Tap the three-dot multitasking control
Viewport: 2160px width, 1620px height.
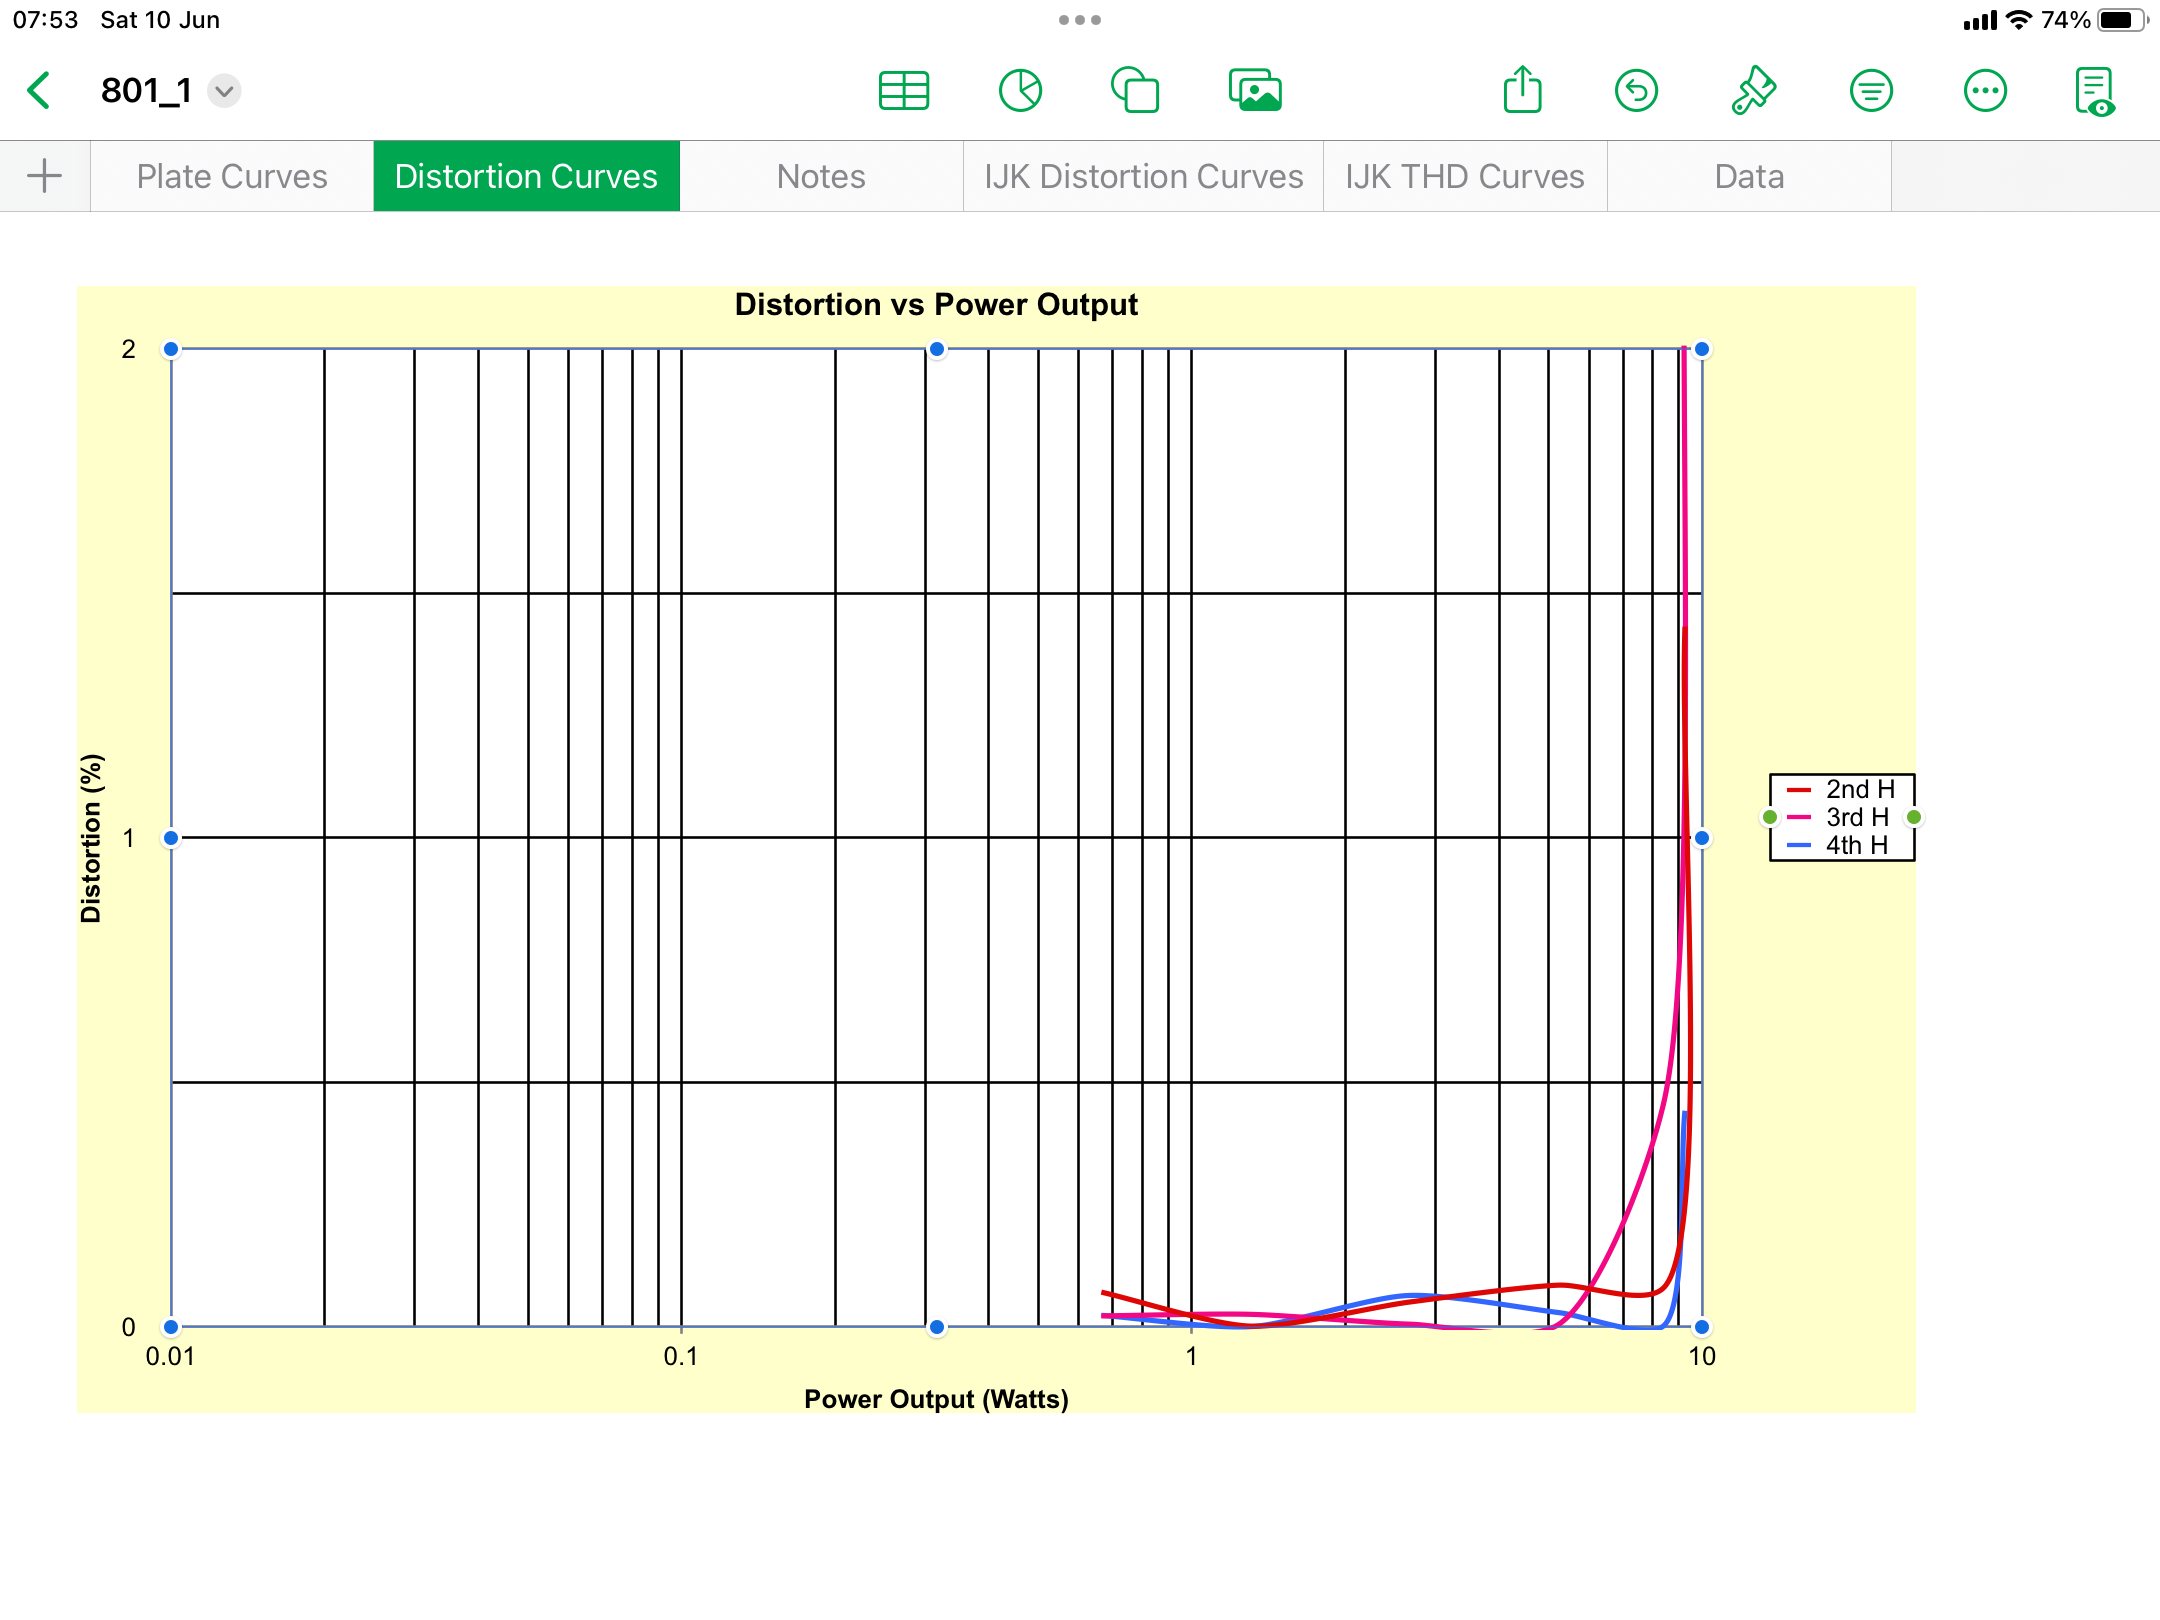[x=1080, y=20]
